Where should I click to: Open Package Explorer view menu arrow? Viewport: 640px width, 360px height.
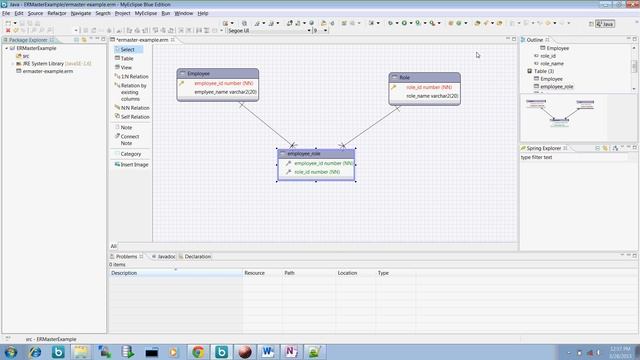click(91, 39)
